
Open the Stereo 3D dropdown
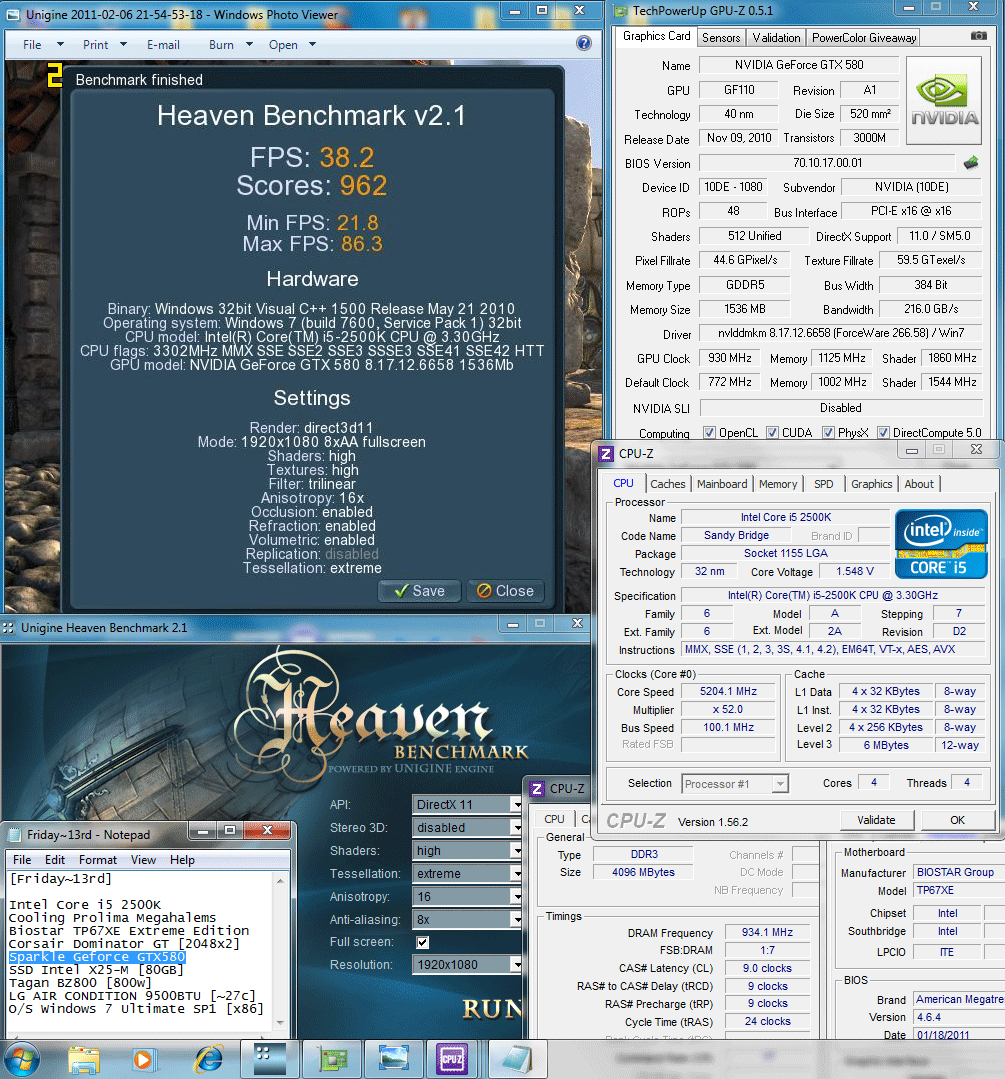(467, 828)
